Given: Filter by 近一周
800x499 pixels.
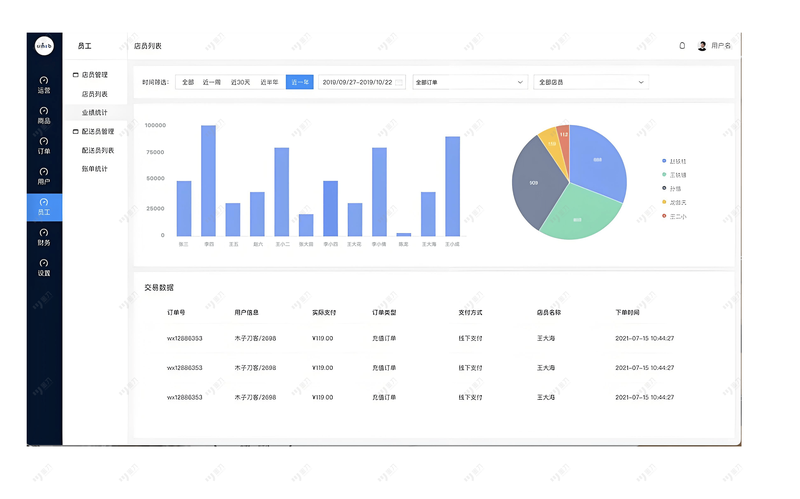Looking at the screenshot, I should 211,82.
